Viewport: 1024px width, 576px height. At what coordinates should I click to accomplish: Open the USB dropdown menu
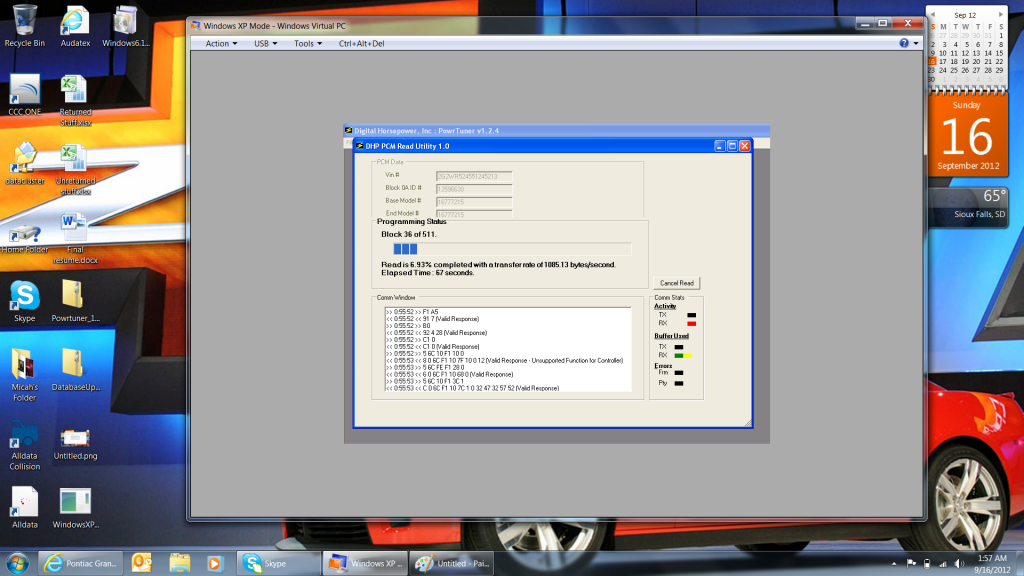[265, 44]
